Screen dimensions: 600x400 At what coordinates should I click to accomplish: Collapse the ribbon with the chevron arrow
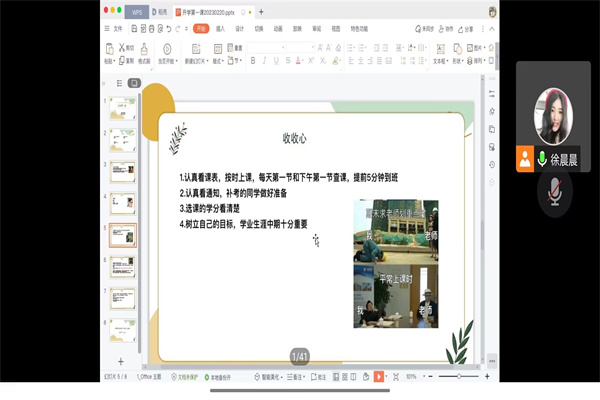[491, 29]
